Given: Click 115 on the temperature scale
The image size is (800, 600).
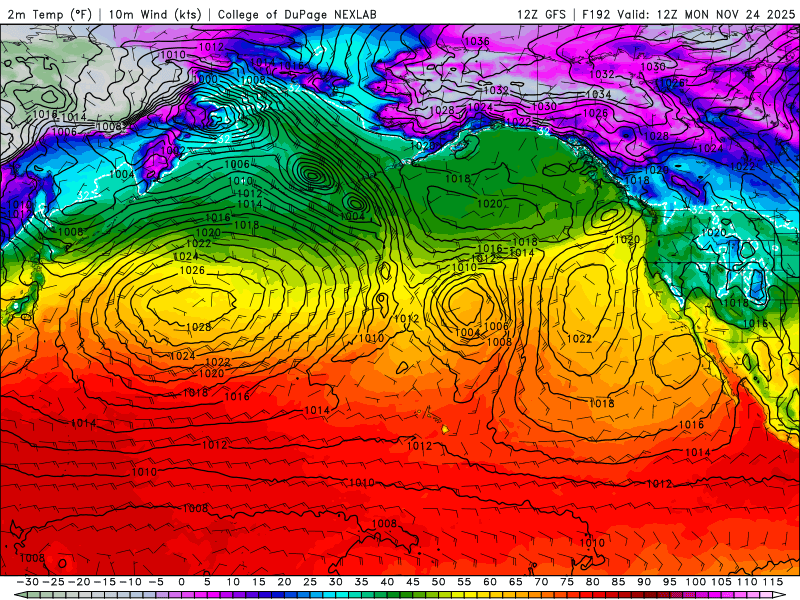Looking at the screenshot, I should tap(772, 582).
